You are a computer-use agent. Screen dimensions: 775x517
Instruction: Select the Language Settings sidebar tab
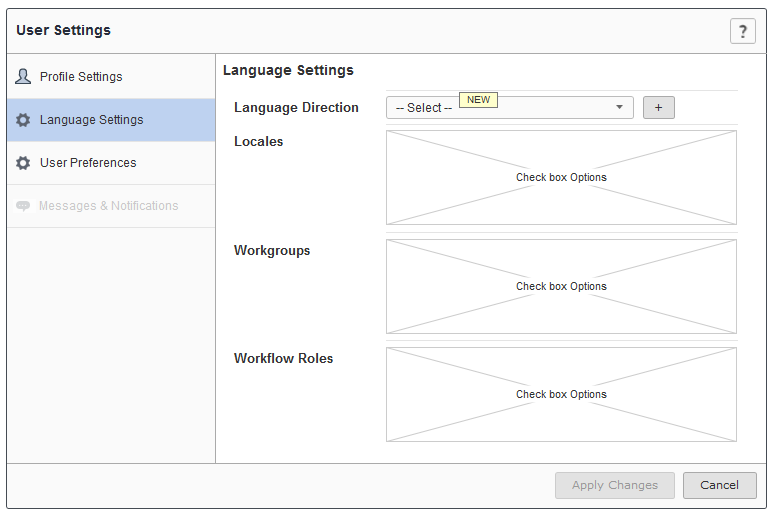click(91, 120)
